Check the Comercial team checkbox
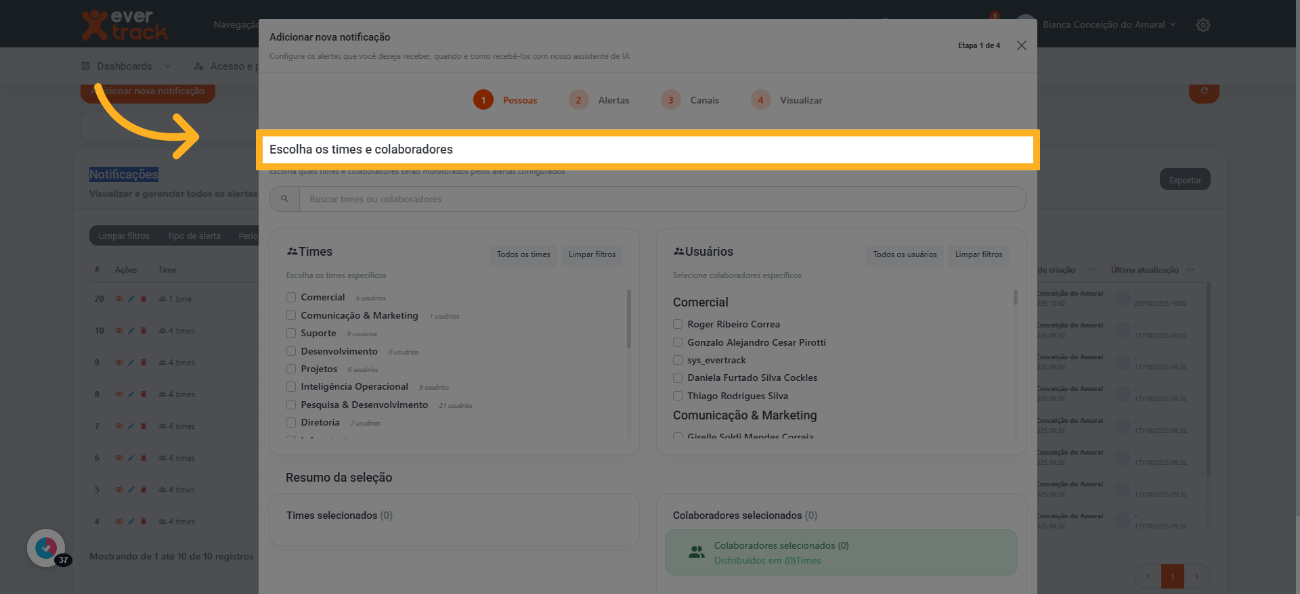 [291, 298]
